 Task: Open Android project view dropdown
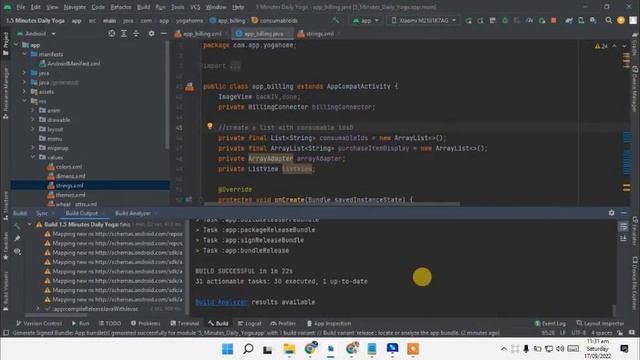(x=36, y=33)
